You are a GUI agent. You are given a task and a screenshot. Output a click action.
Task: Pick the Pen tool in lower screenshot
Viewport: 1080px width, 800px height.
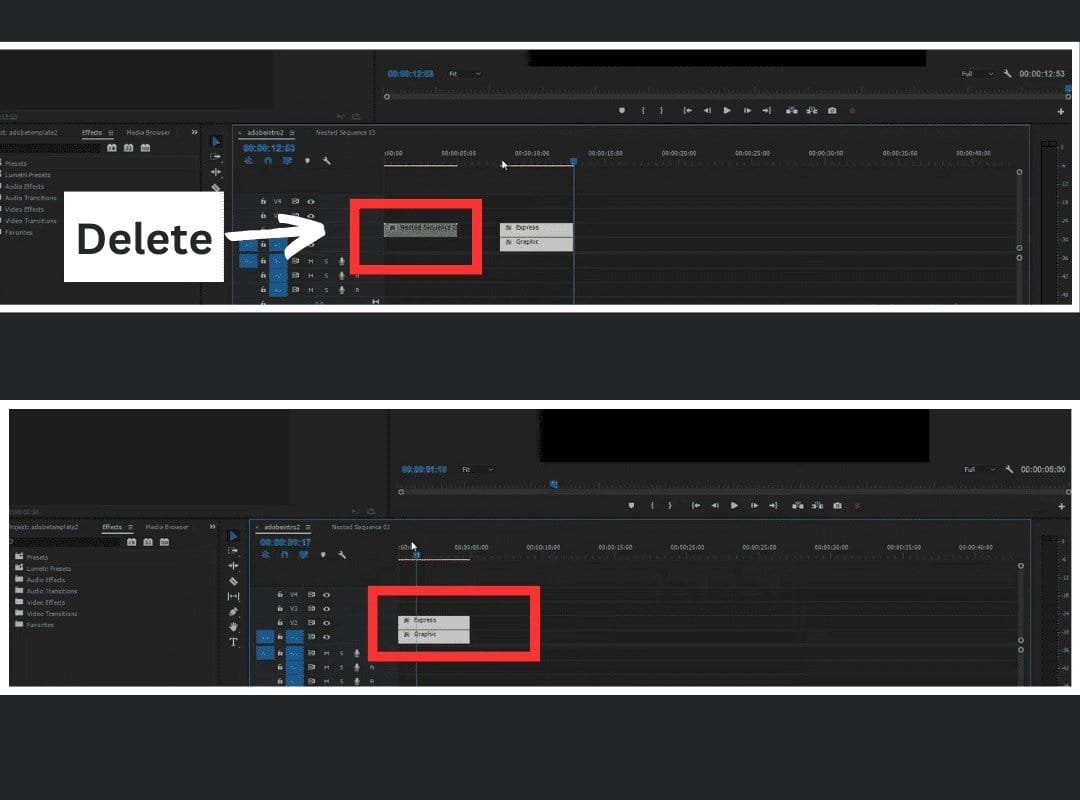click(x=233, y=611)
